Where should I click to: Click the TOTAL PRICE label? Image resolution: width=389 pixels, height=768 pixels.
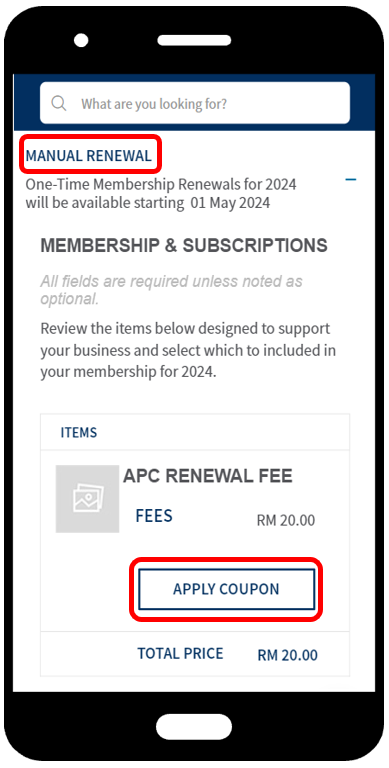pos(180,653)
